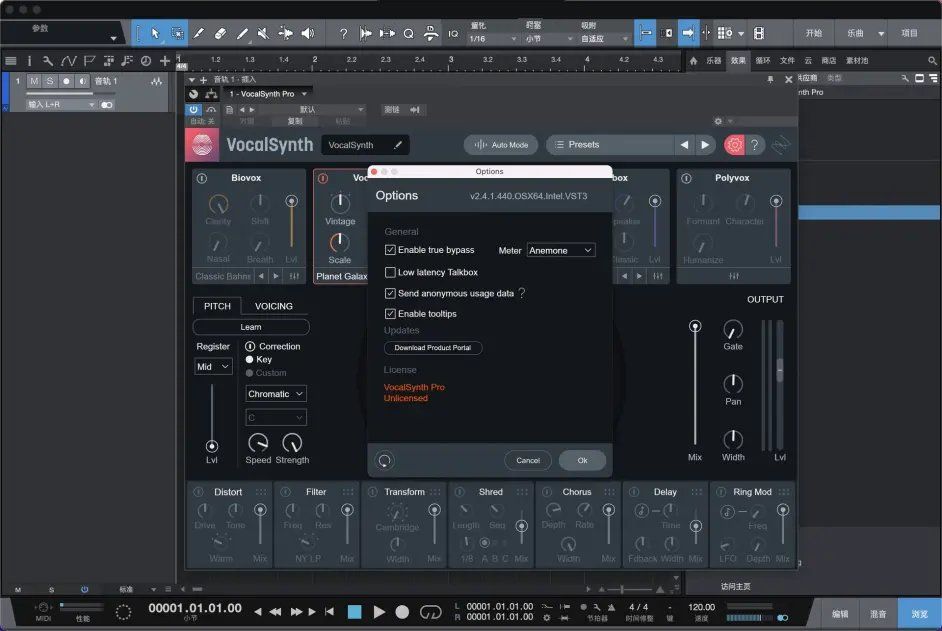This screenshot has width=942, height=631.
Task: Toggle the pitch Correction power button
Action: click(250, 347)
